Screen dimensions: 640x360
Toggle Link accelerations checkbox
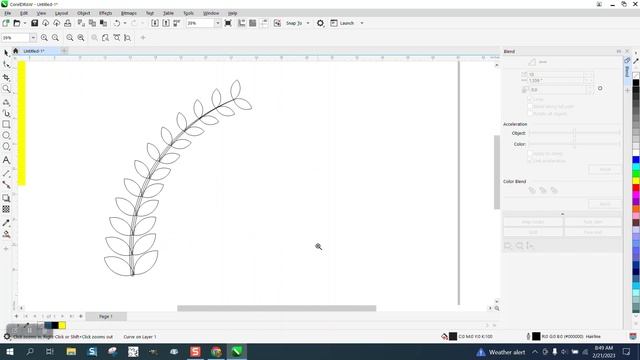[x=530, y=161]
